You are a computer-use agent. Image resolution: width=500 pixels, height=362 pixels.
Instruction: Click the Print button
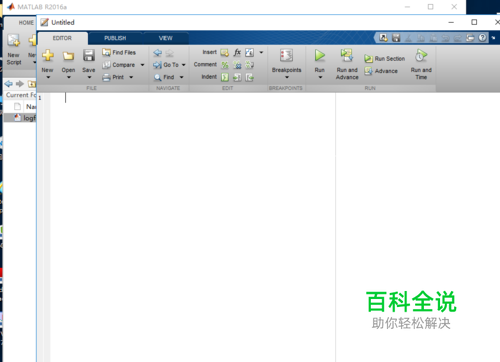coord(113,77)
